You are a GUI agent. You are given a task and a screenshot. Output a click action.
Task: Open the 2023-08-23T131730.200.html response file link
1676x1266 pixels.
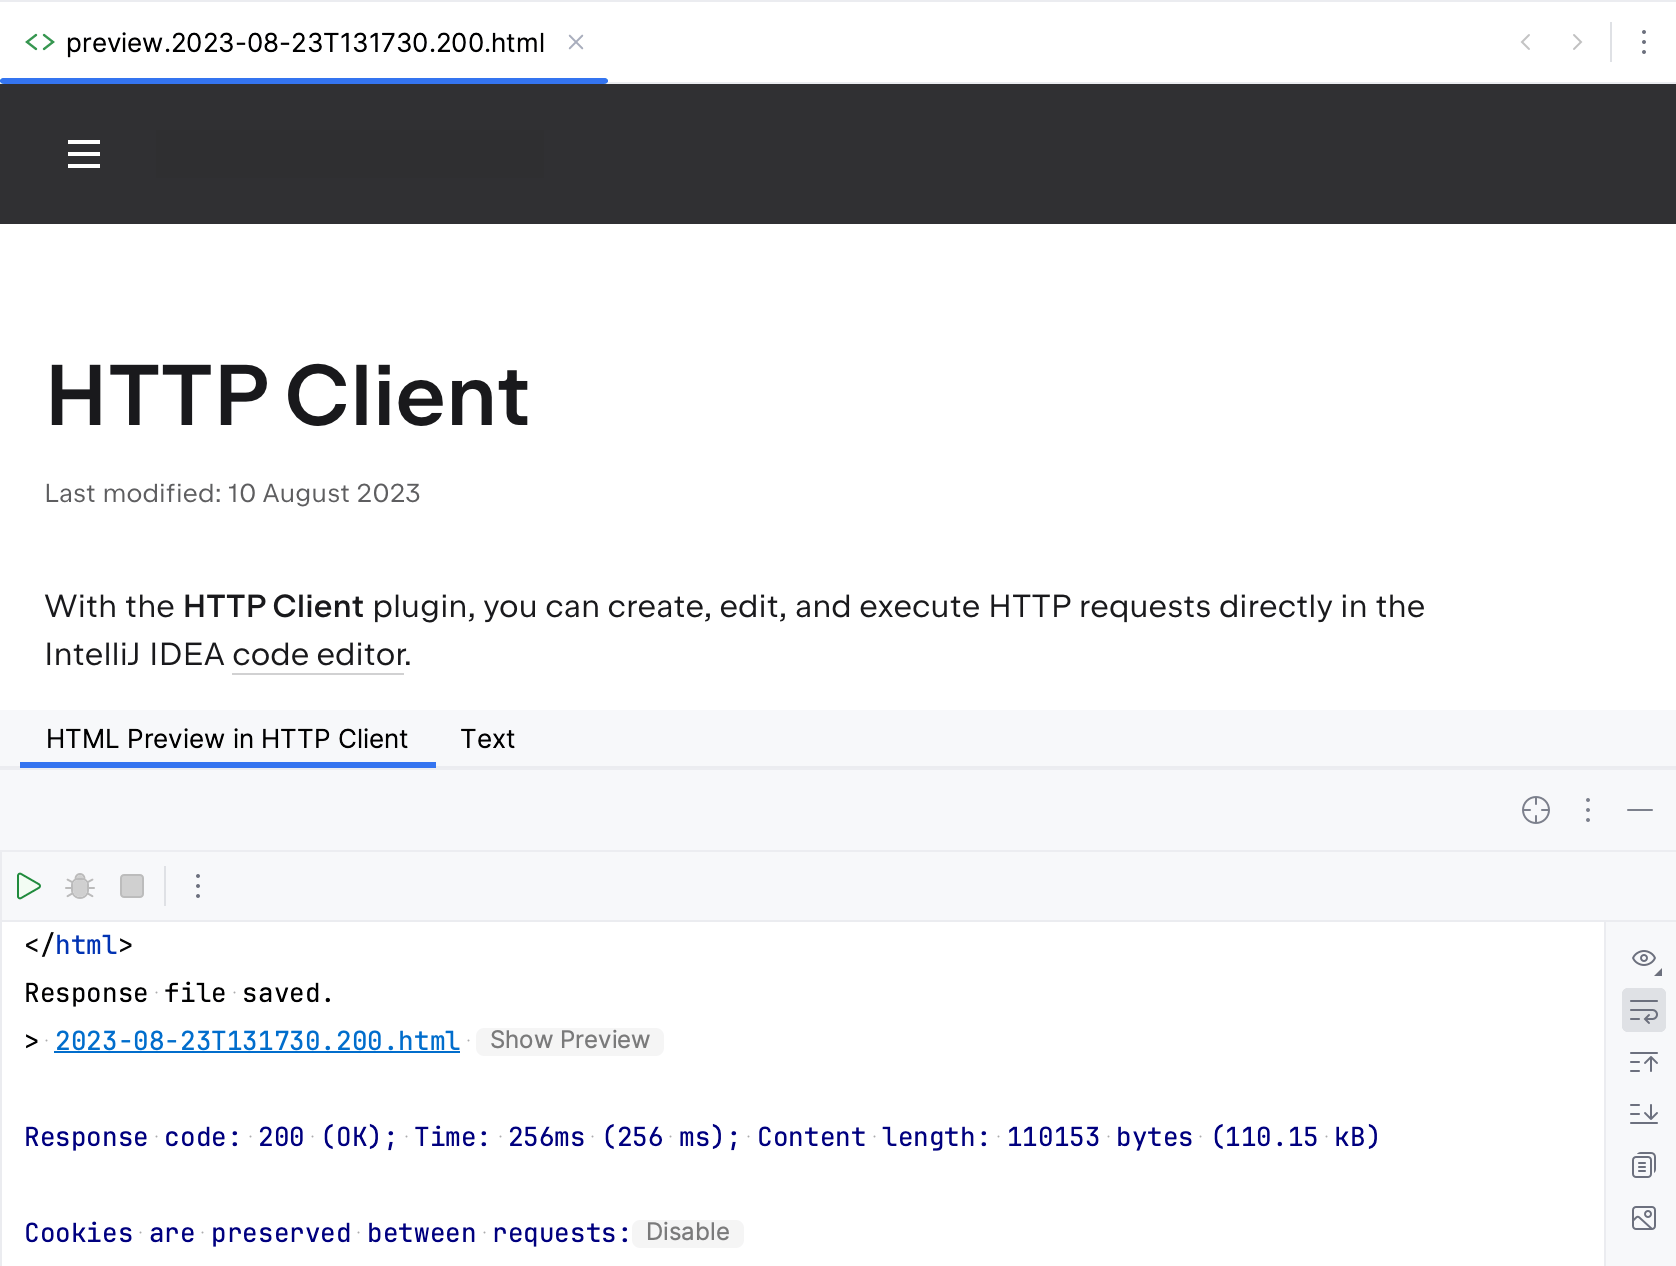click(256, 1040)
